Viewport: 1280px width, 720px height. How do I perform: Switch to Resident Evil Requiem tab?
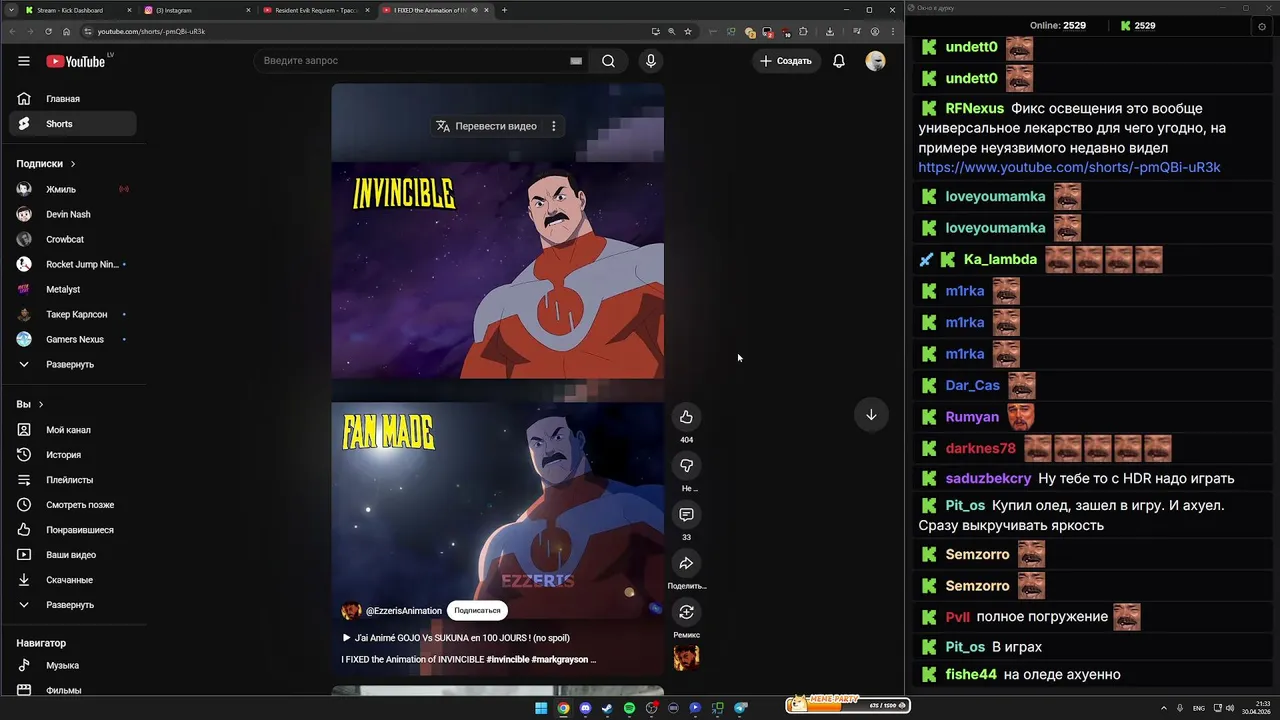tap(315, 10)
